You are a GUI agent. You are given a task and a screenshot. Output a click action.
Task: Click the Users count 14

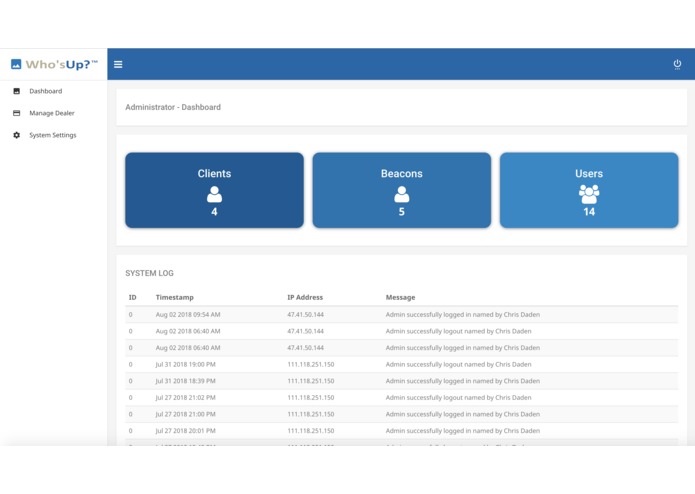(x=589, y=212)
